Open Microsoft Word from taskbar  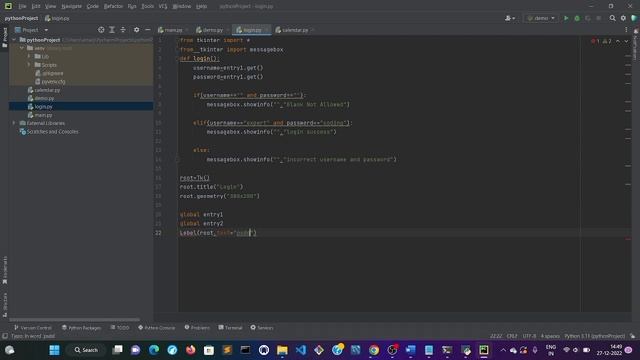(x=410, y=350)
